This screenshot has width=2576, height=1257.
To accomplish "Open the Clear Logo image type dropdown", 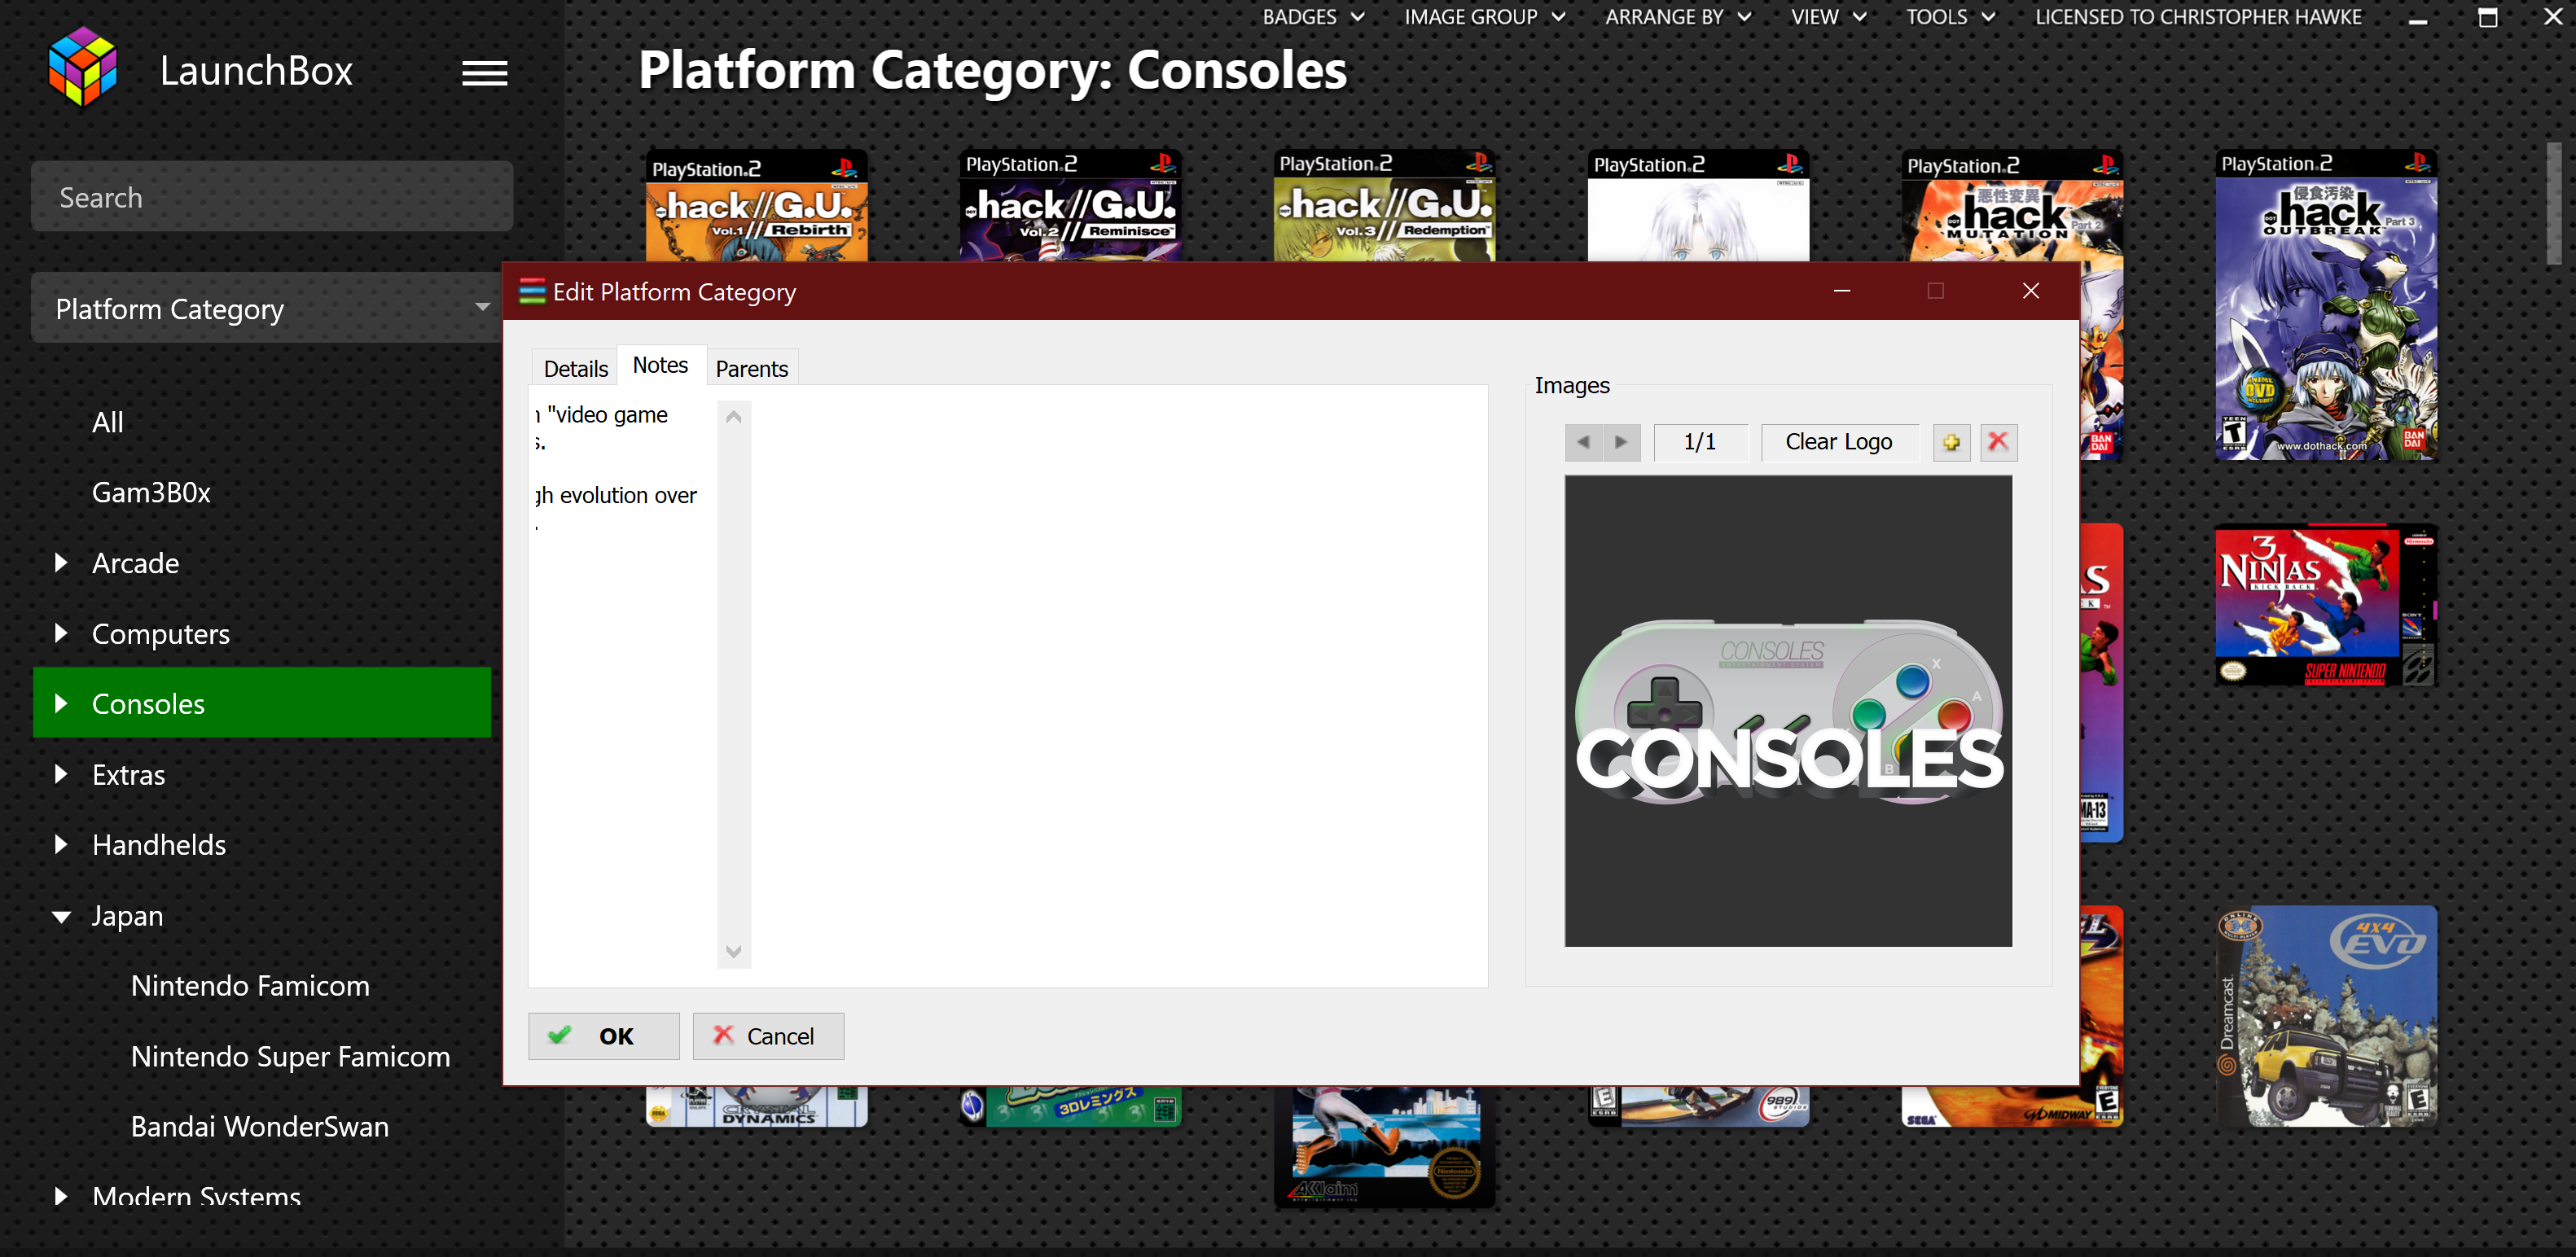I will click(1839, 442).
